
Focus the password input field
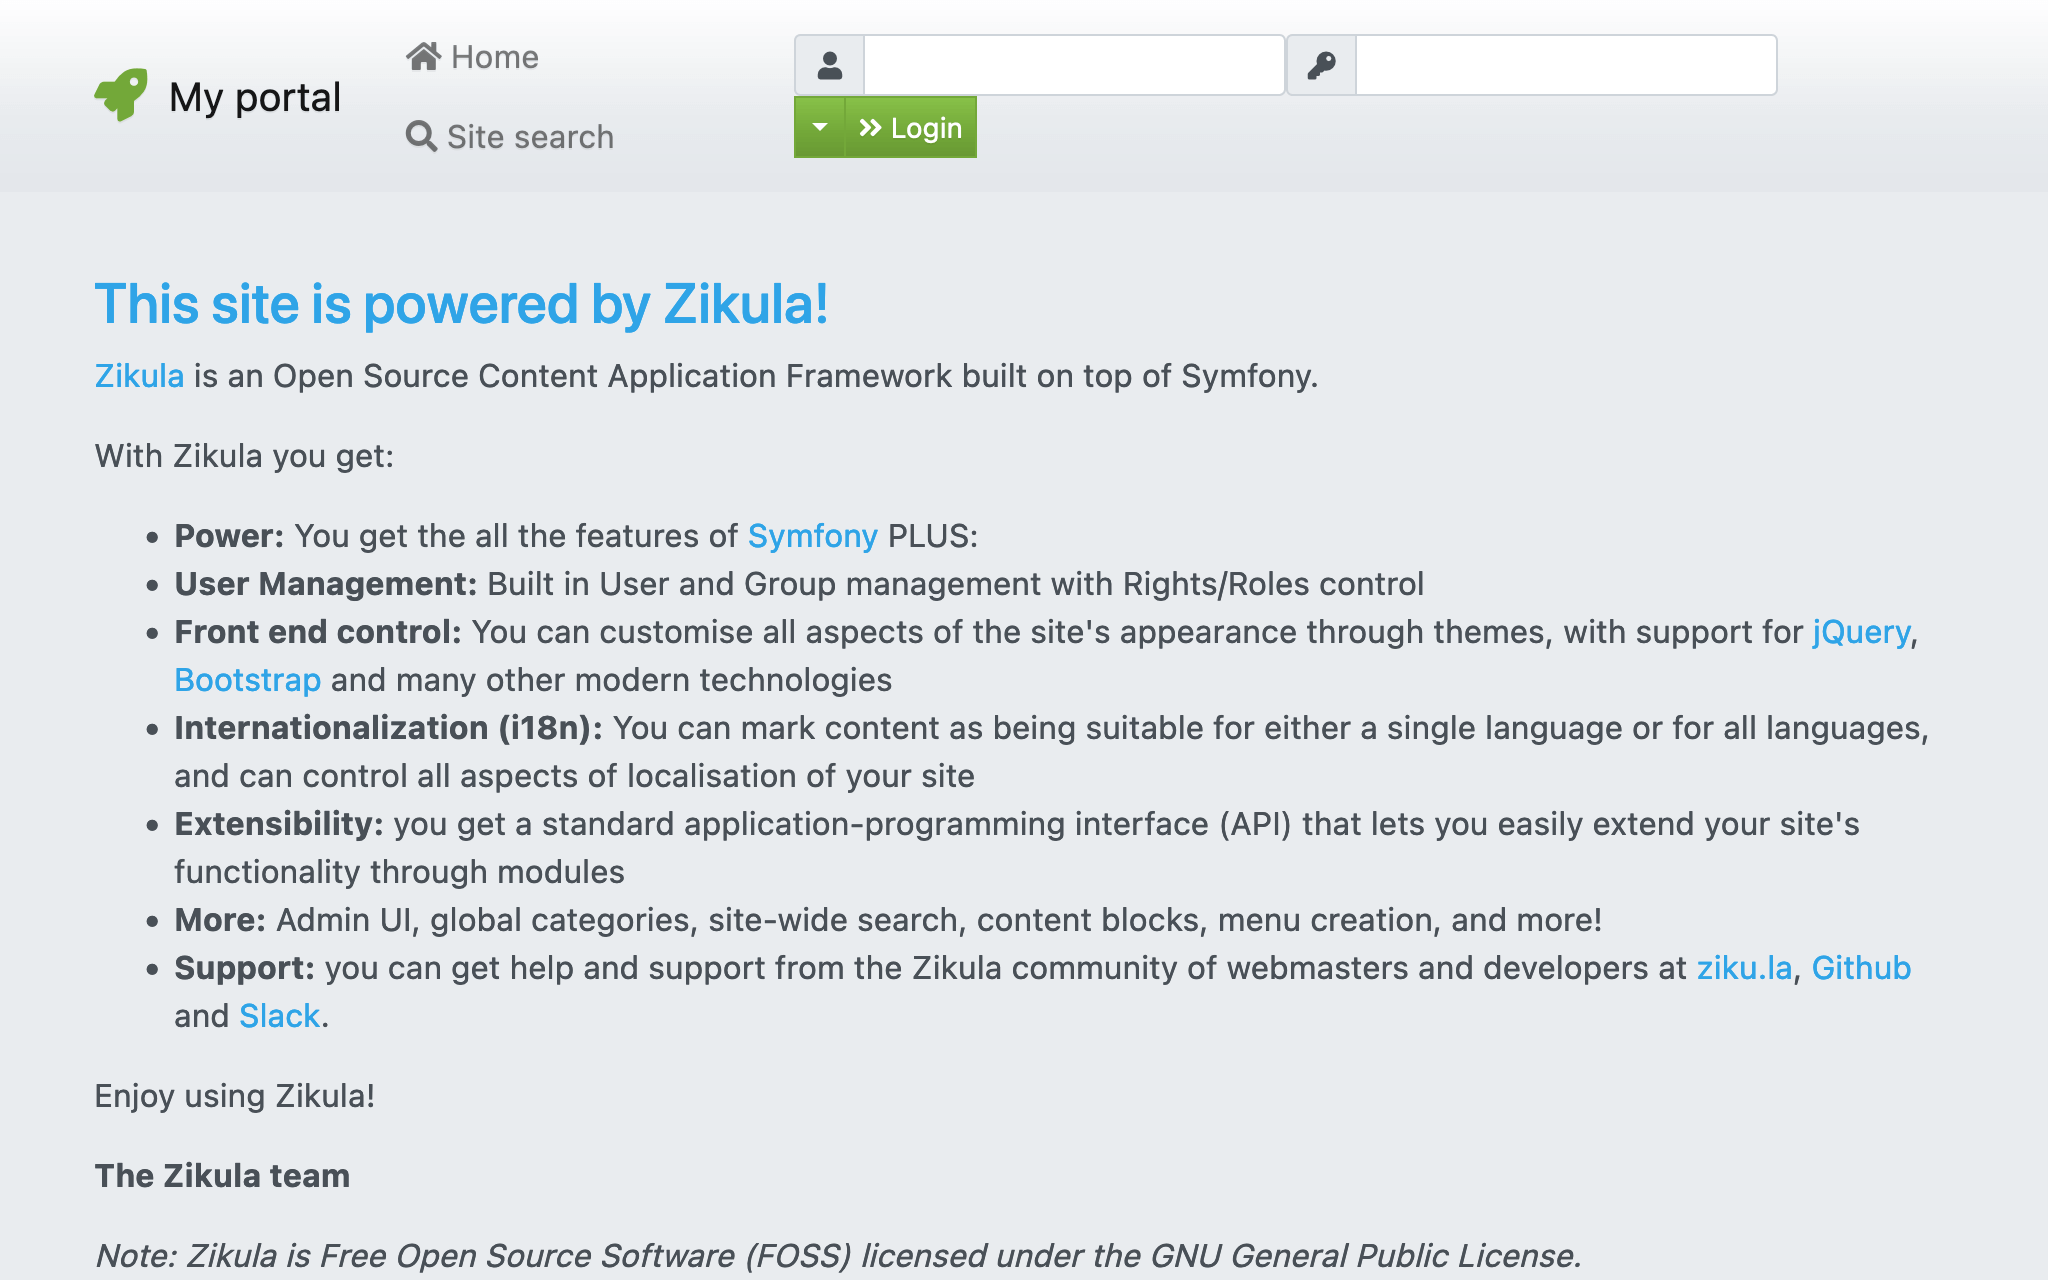click(x=1565, y=66)
